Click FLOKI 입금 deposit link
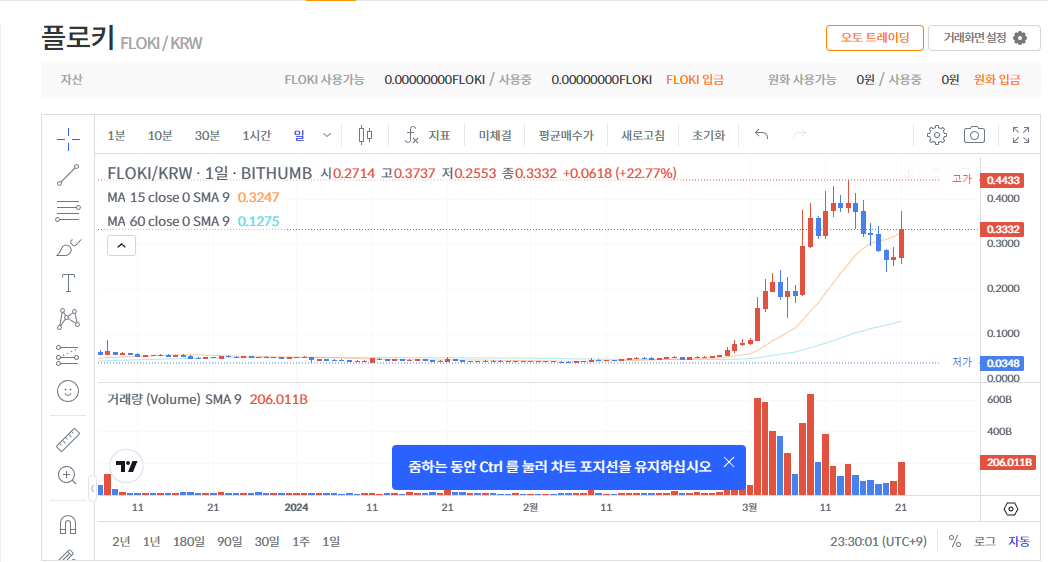Viewport: 1048px width, 562px height. click(695, 80)
